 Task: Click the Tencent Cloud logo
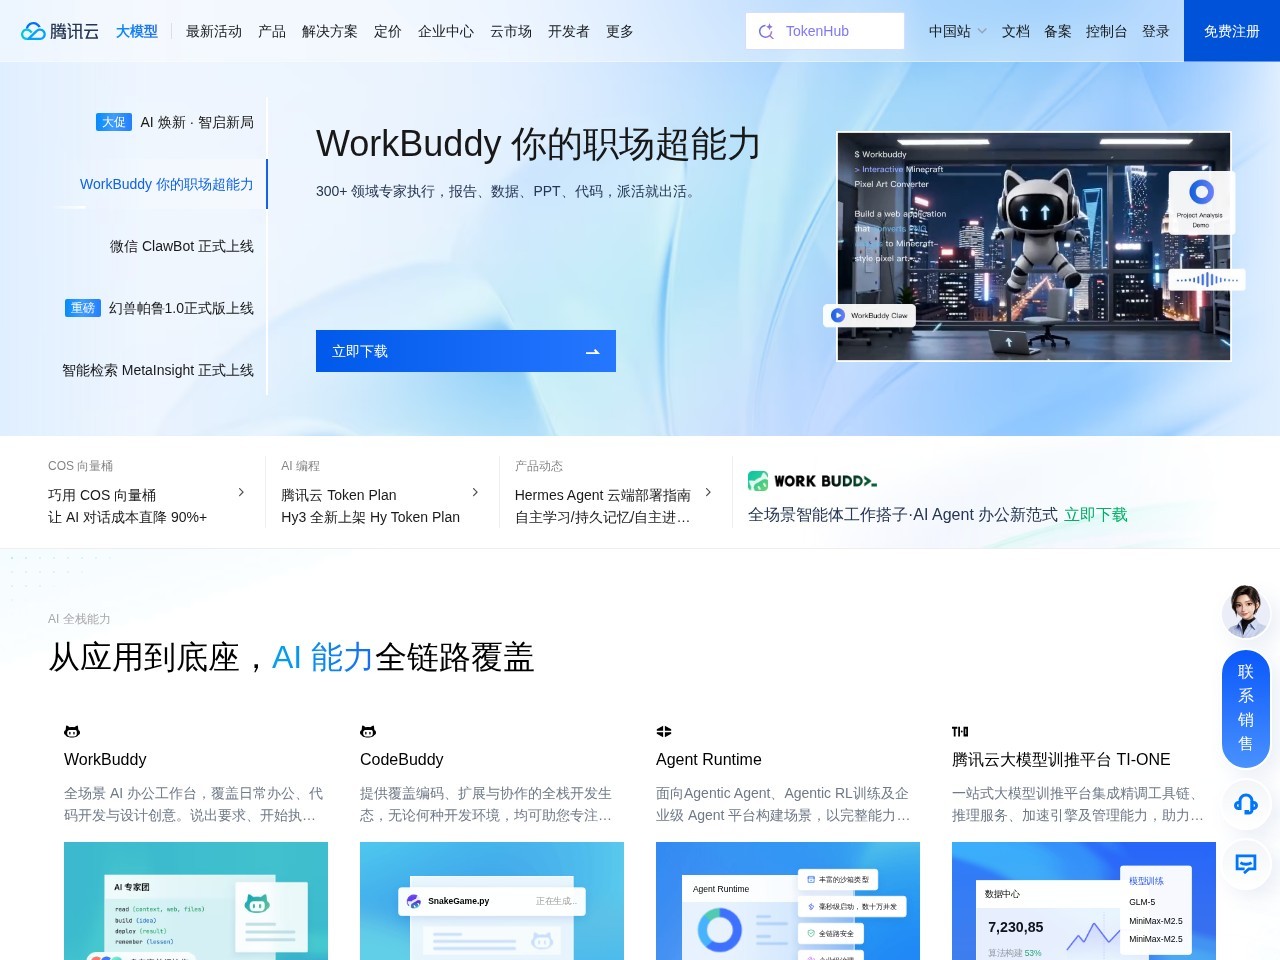(60, 31)
